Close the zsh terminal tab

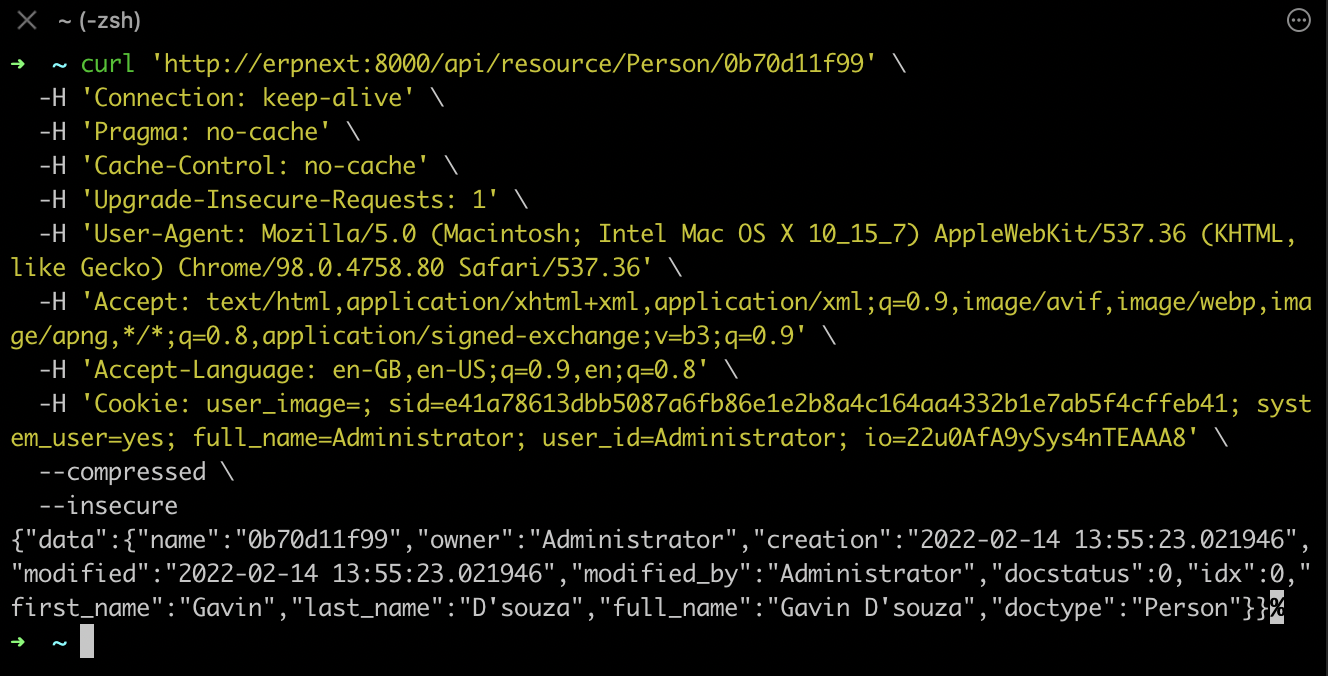[x=27, y=20]
